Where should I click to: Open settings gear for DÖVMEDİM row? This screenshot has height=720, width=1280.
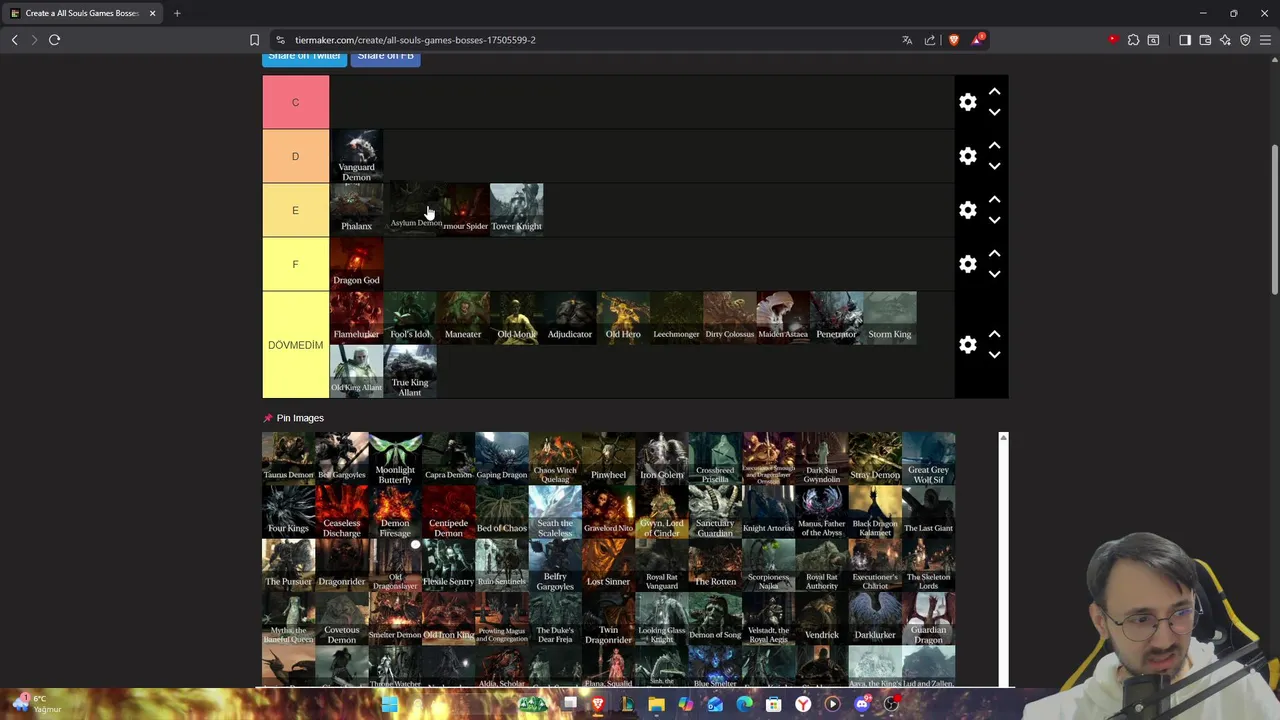pos(968,345)
